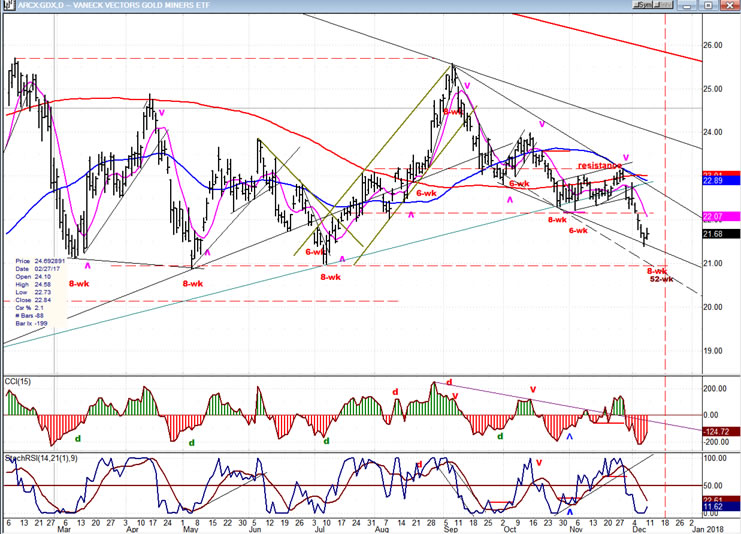
Task: Click the Jun label on time axis
Action: [x=255, y=529]
